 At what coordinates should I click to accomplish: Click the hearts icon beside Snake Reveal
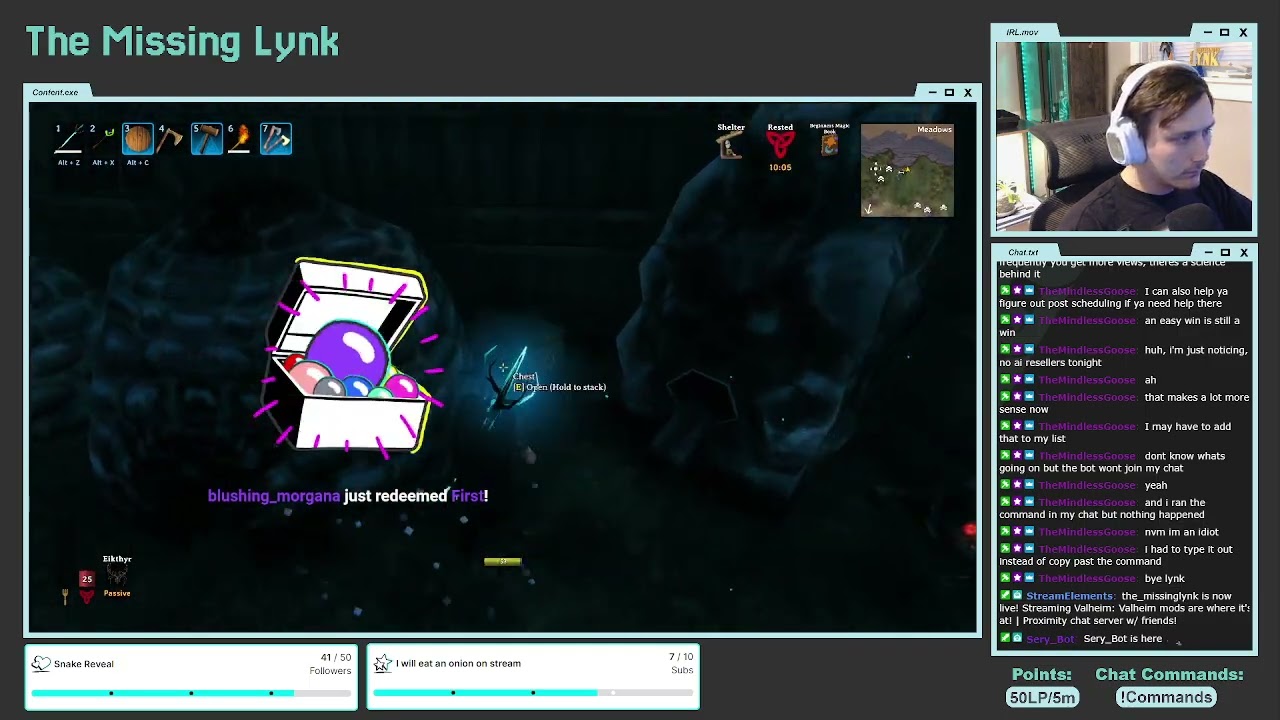pos(41,663)
